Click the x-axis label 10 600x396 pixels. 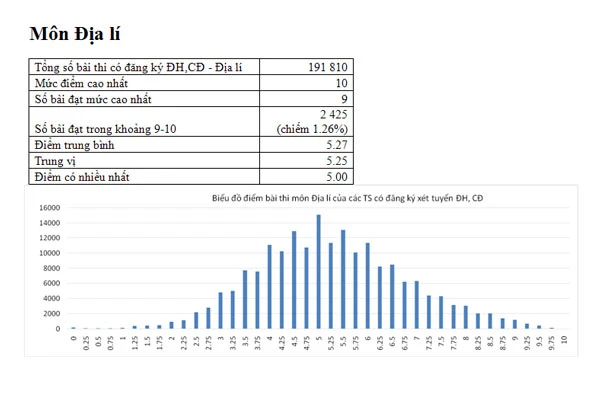564,339
